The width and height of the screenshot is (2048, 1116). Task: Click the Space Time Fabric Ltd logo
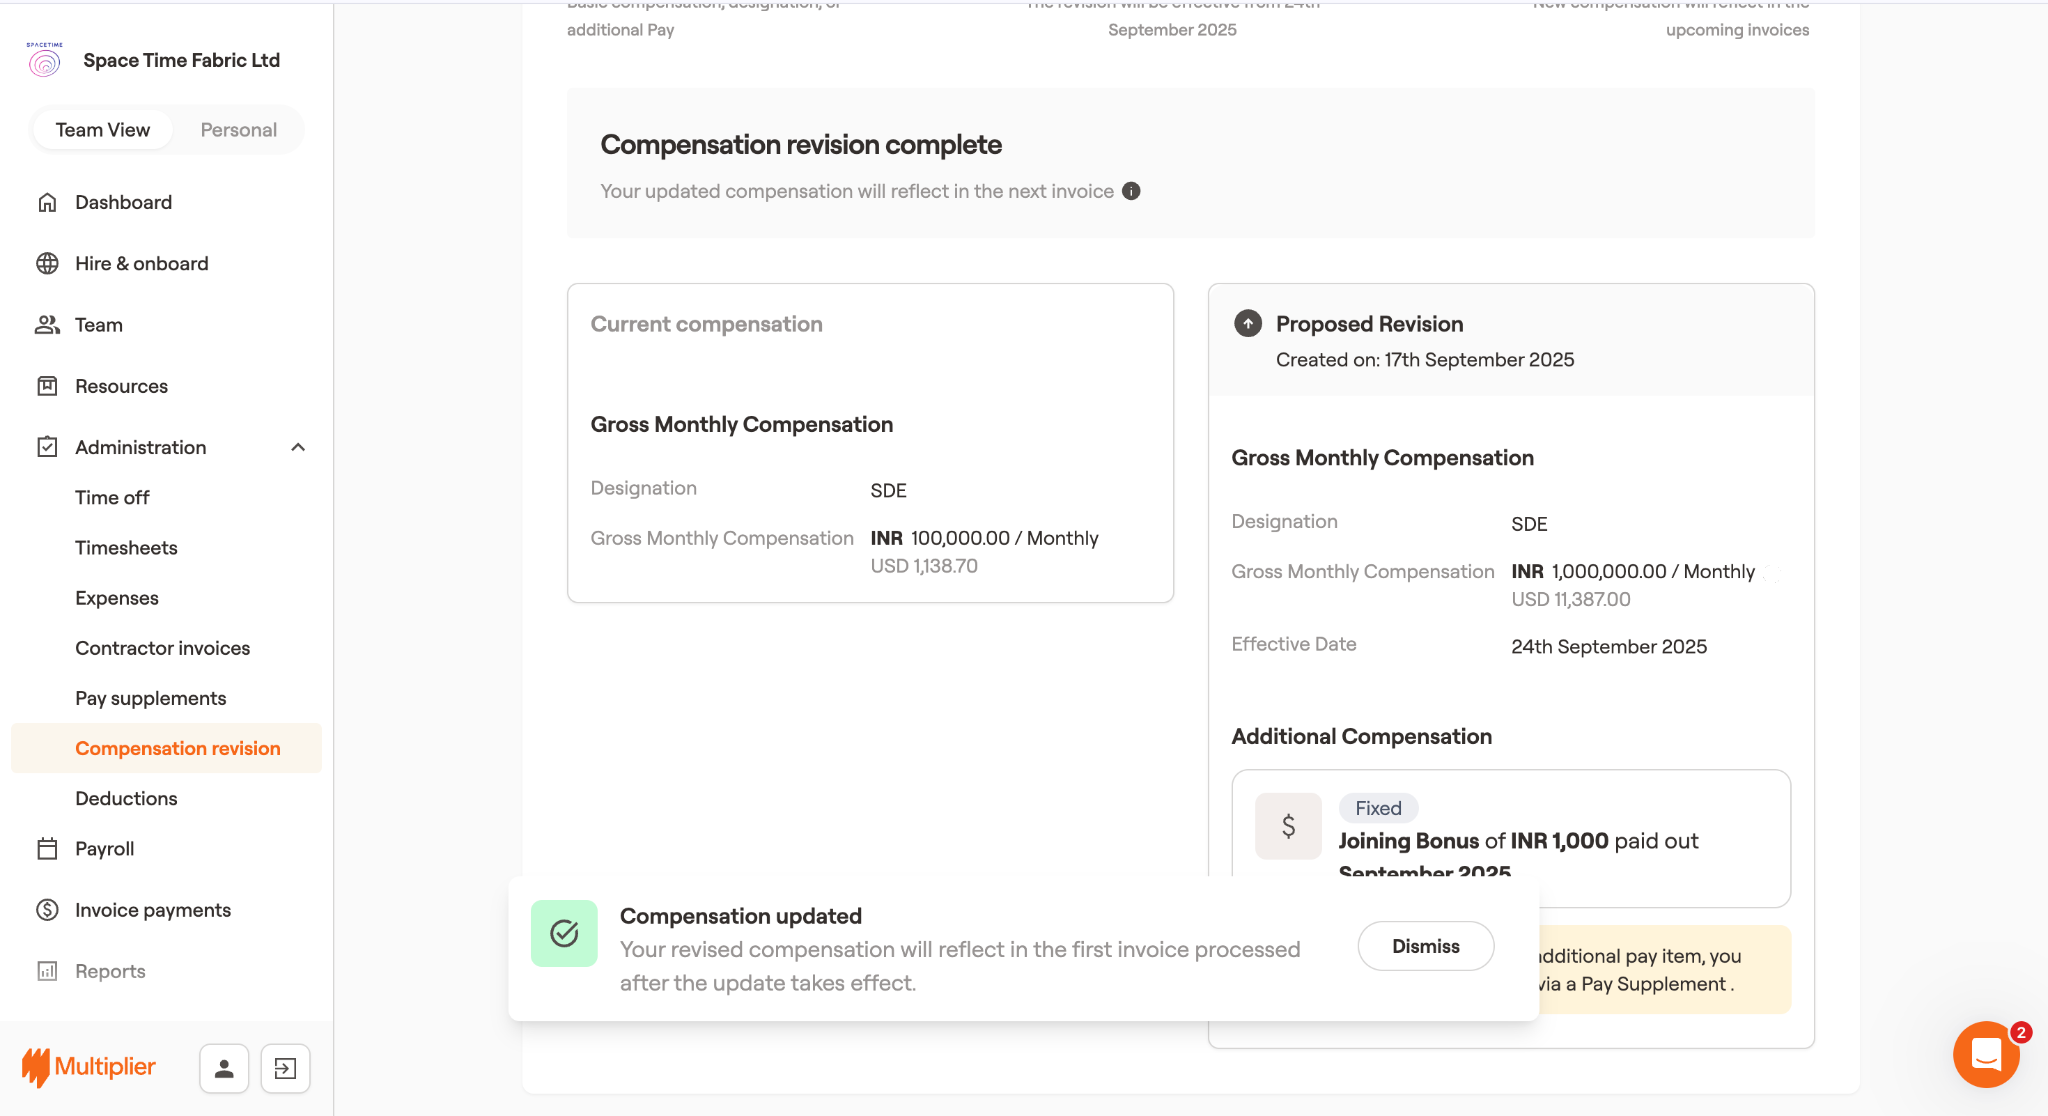45,60
